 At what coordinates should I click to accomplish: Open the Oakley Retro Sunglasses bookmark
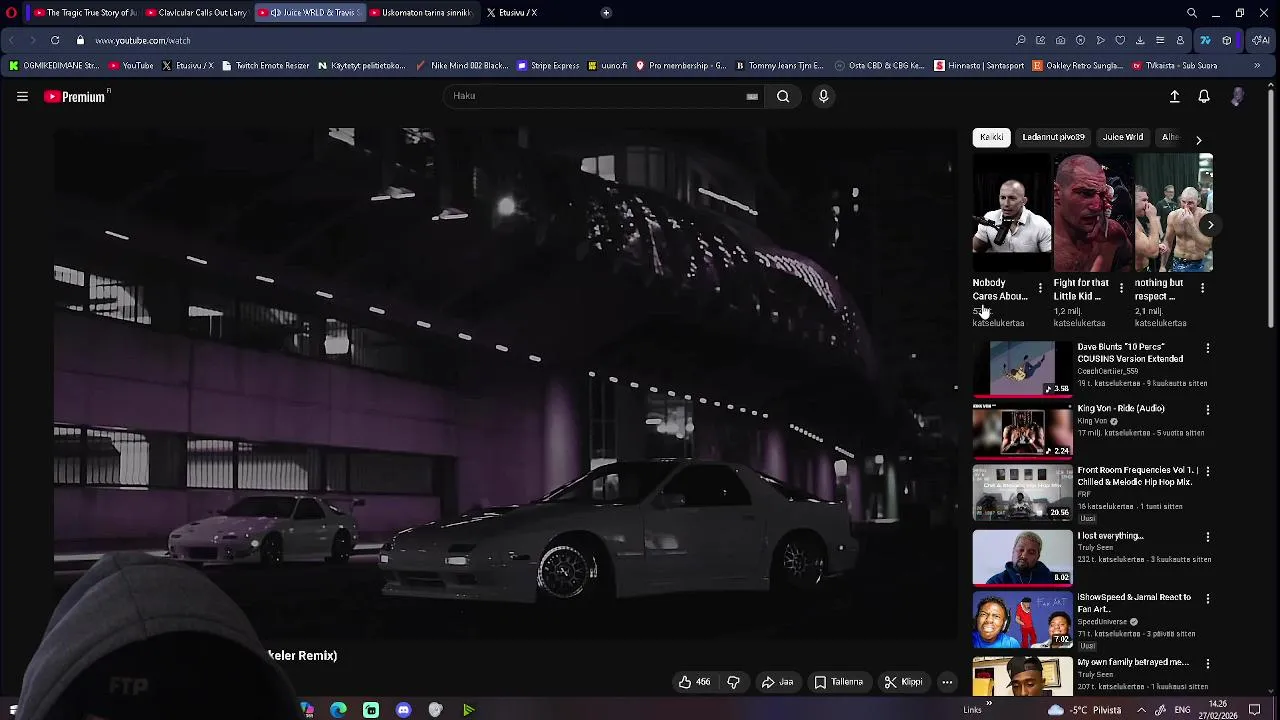tap(1078, 66)
